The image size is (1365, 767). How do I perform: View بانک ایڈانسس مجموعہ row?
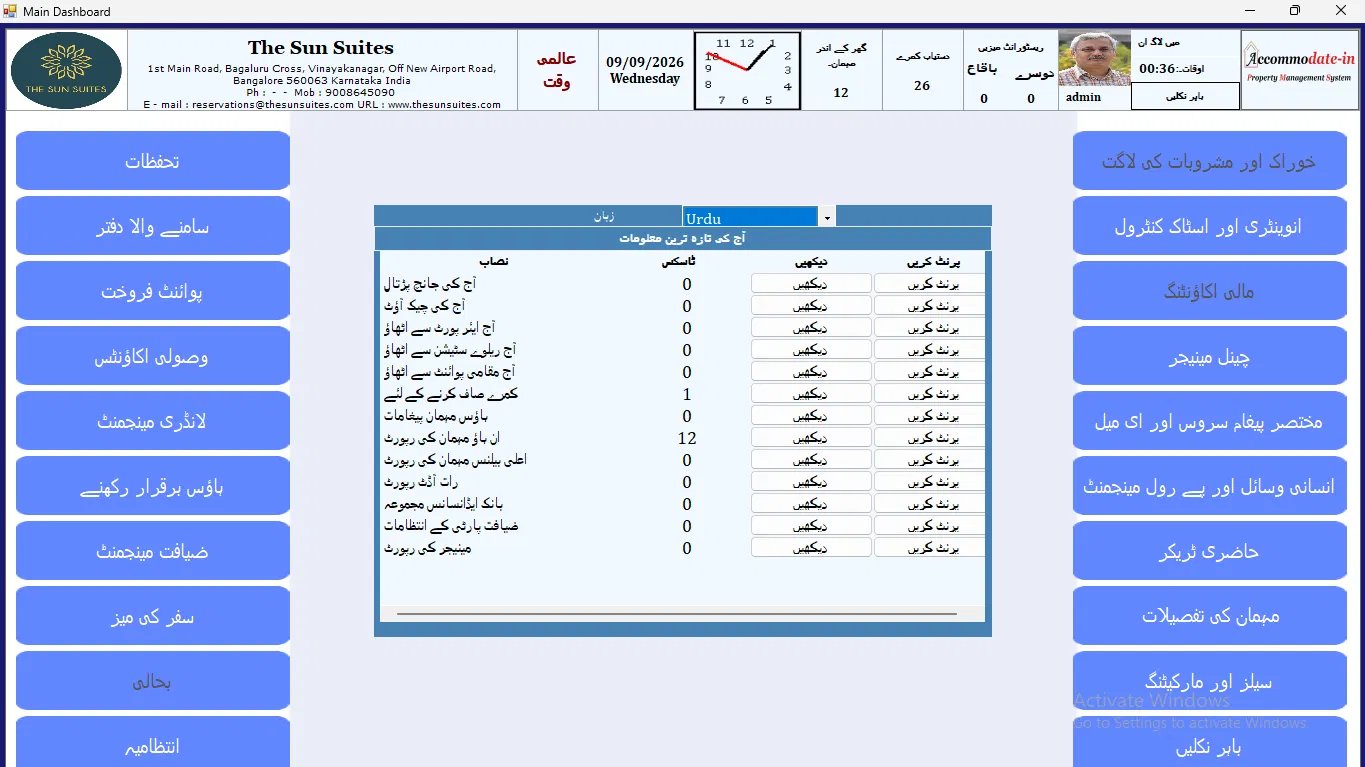coord(811,504)
